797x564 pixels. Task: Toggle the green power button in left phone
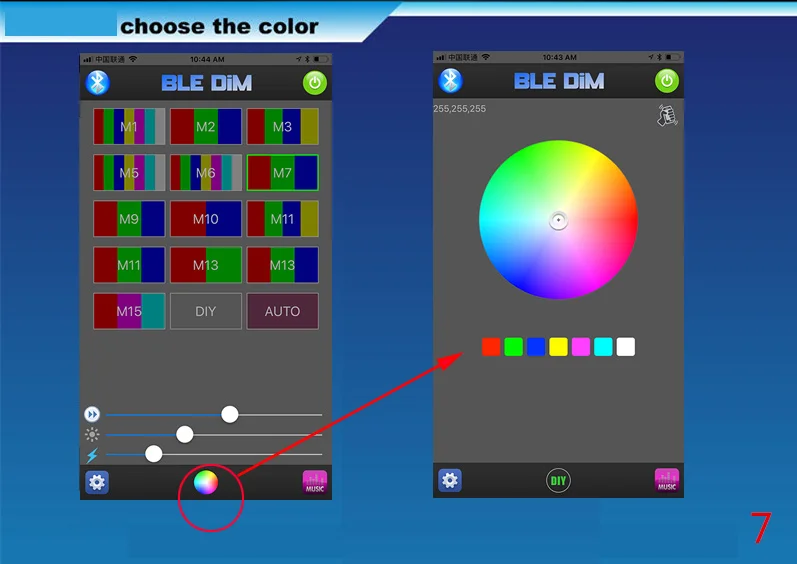pos(315,83)
